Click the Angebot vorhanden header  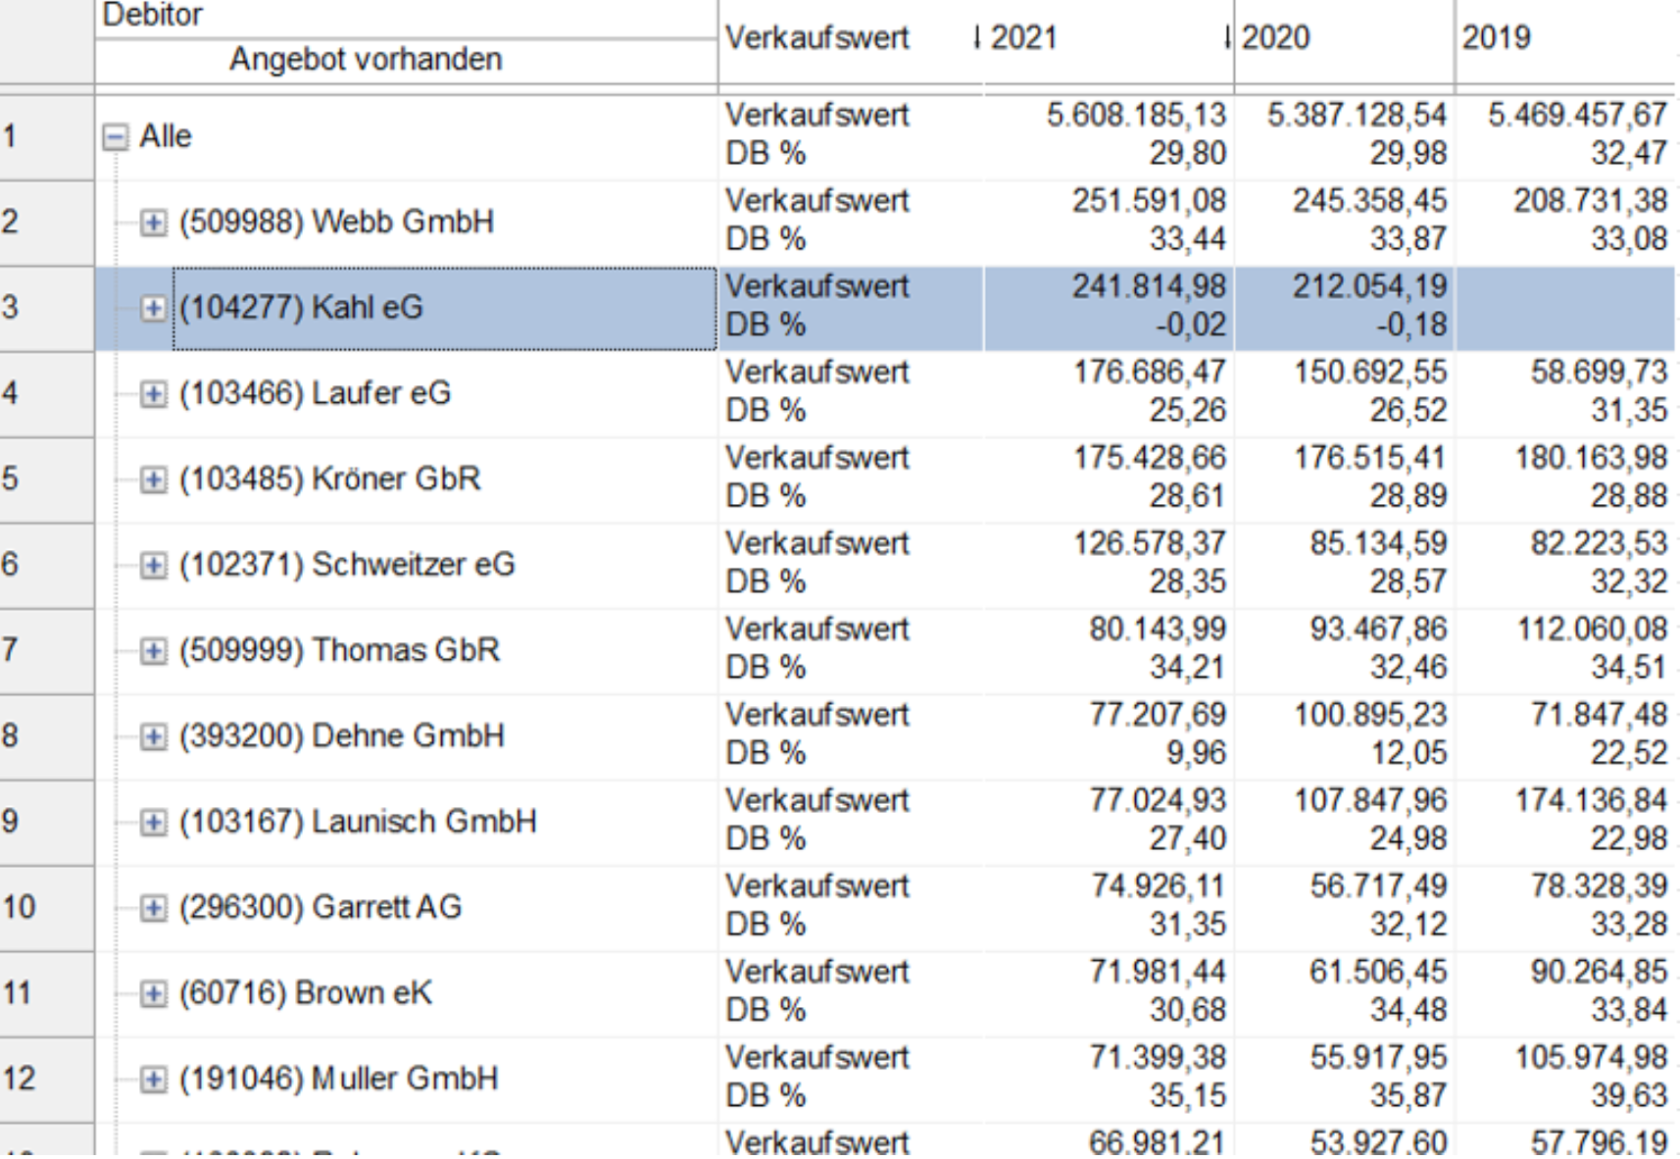pyautogui.click(x=406, y=61)
